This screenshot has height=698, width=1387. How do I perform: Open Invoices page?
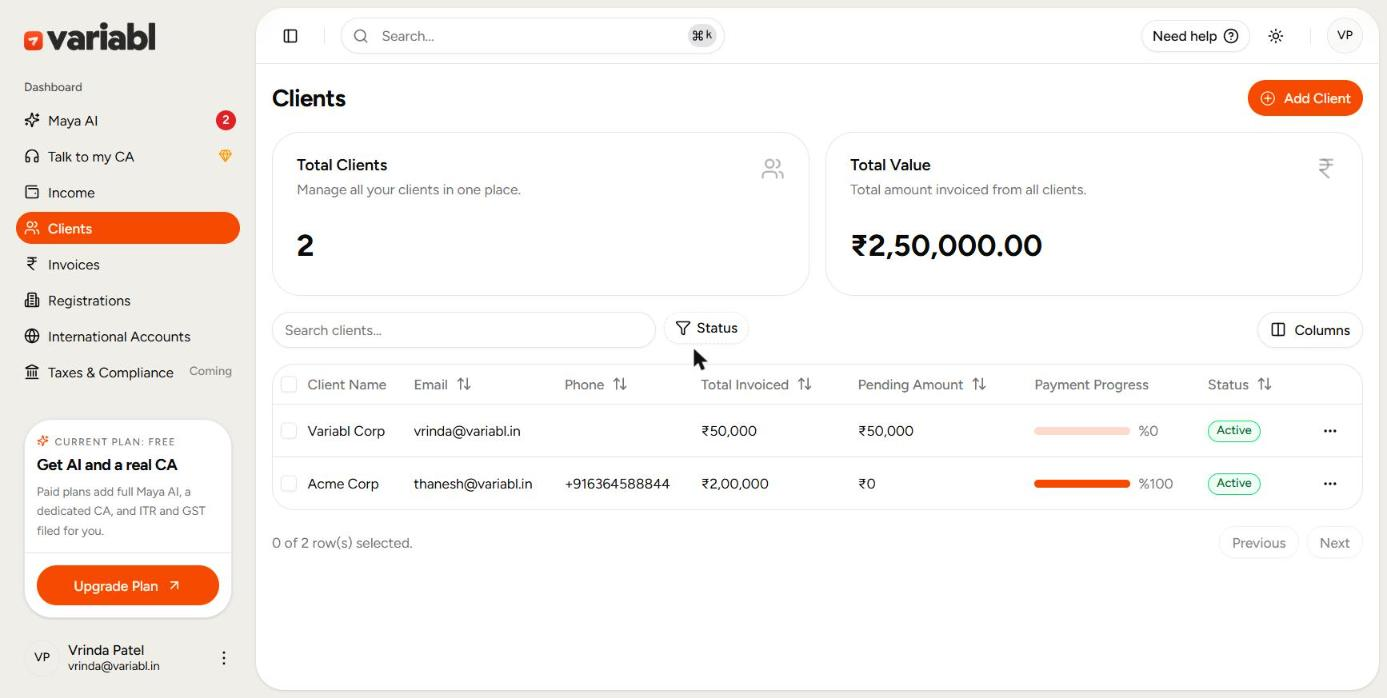[x=128, y=264]
